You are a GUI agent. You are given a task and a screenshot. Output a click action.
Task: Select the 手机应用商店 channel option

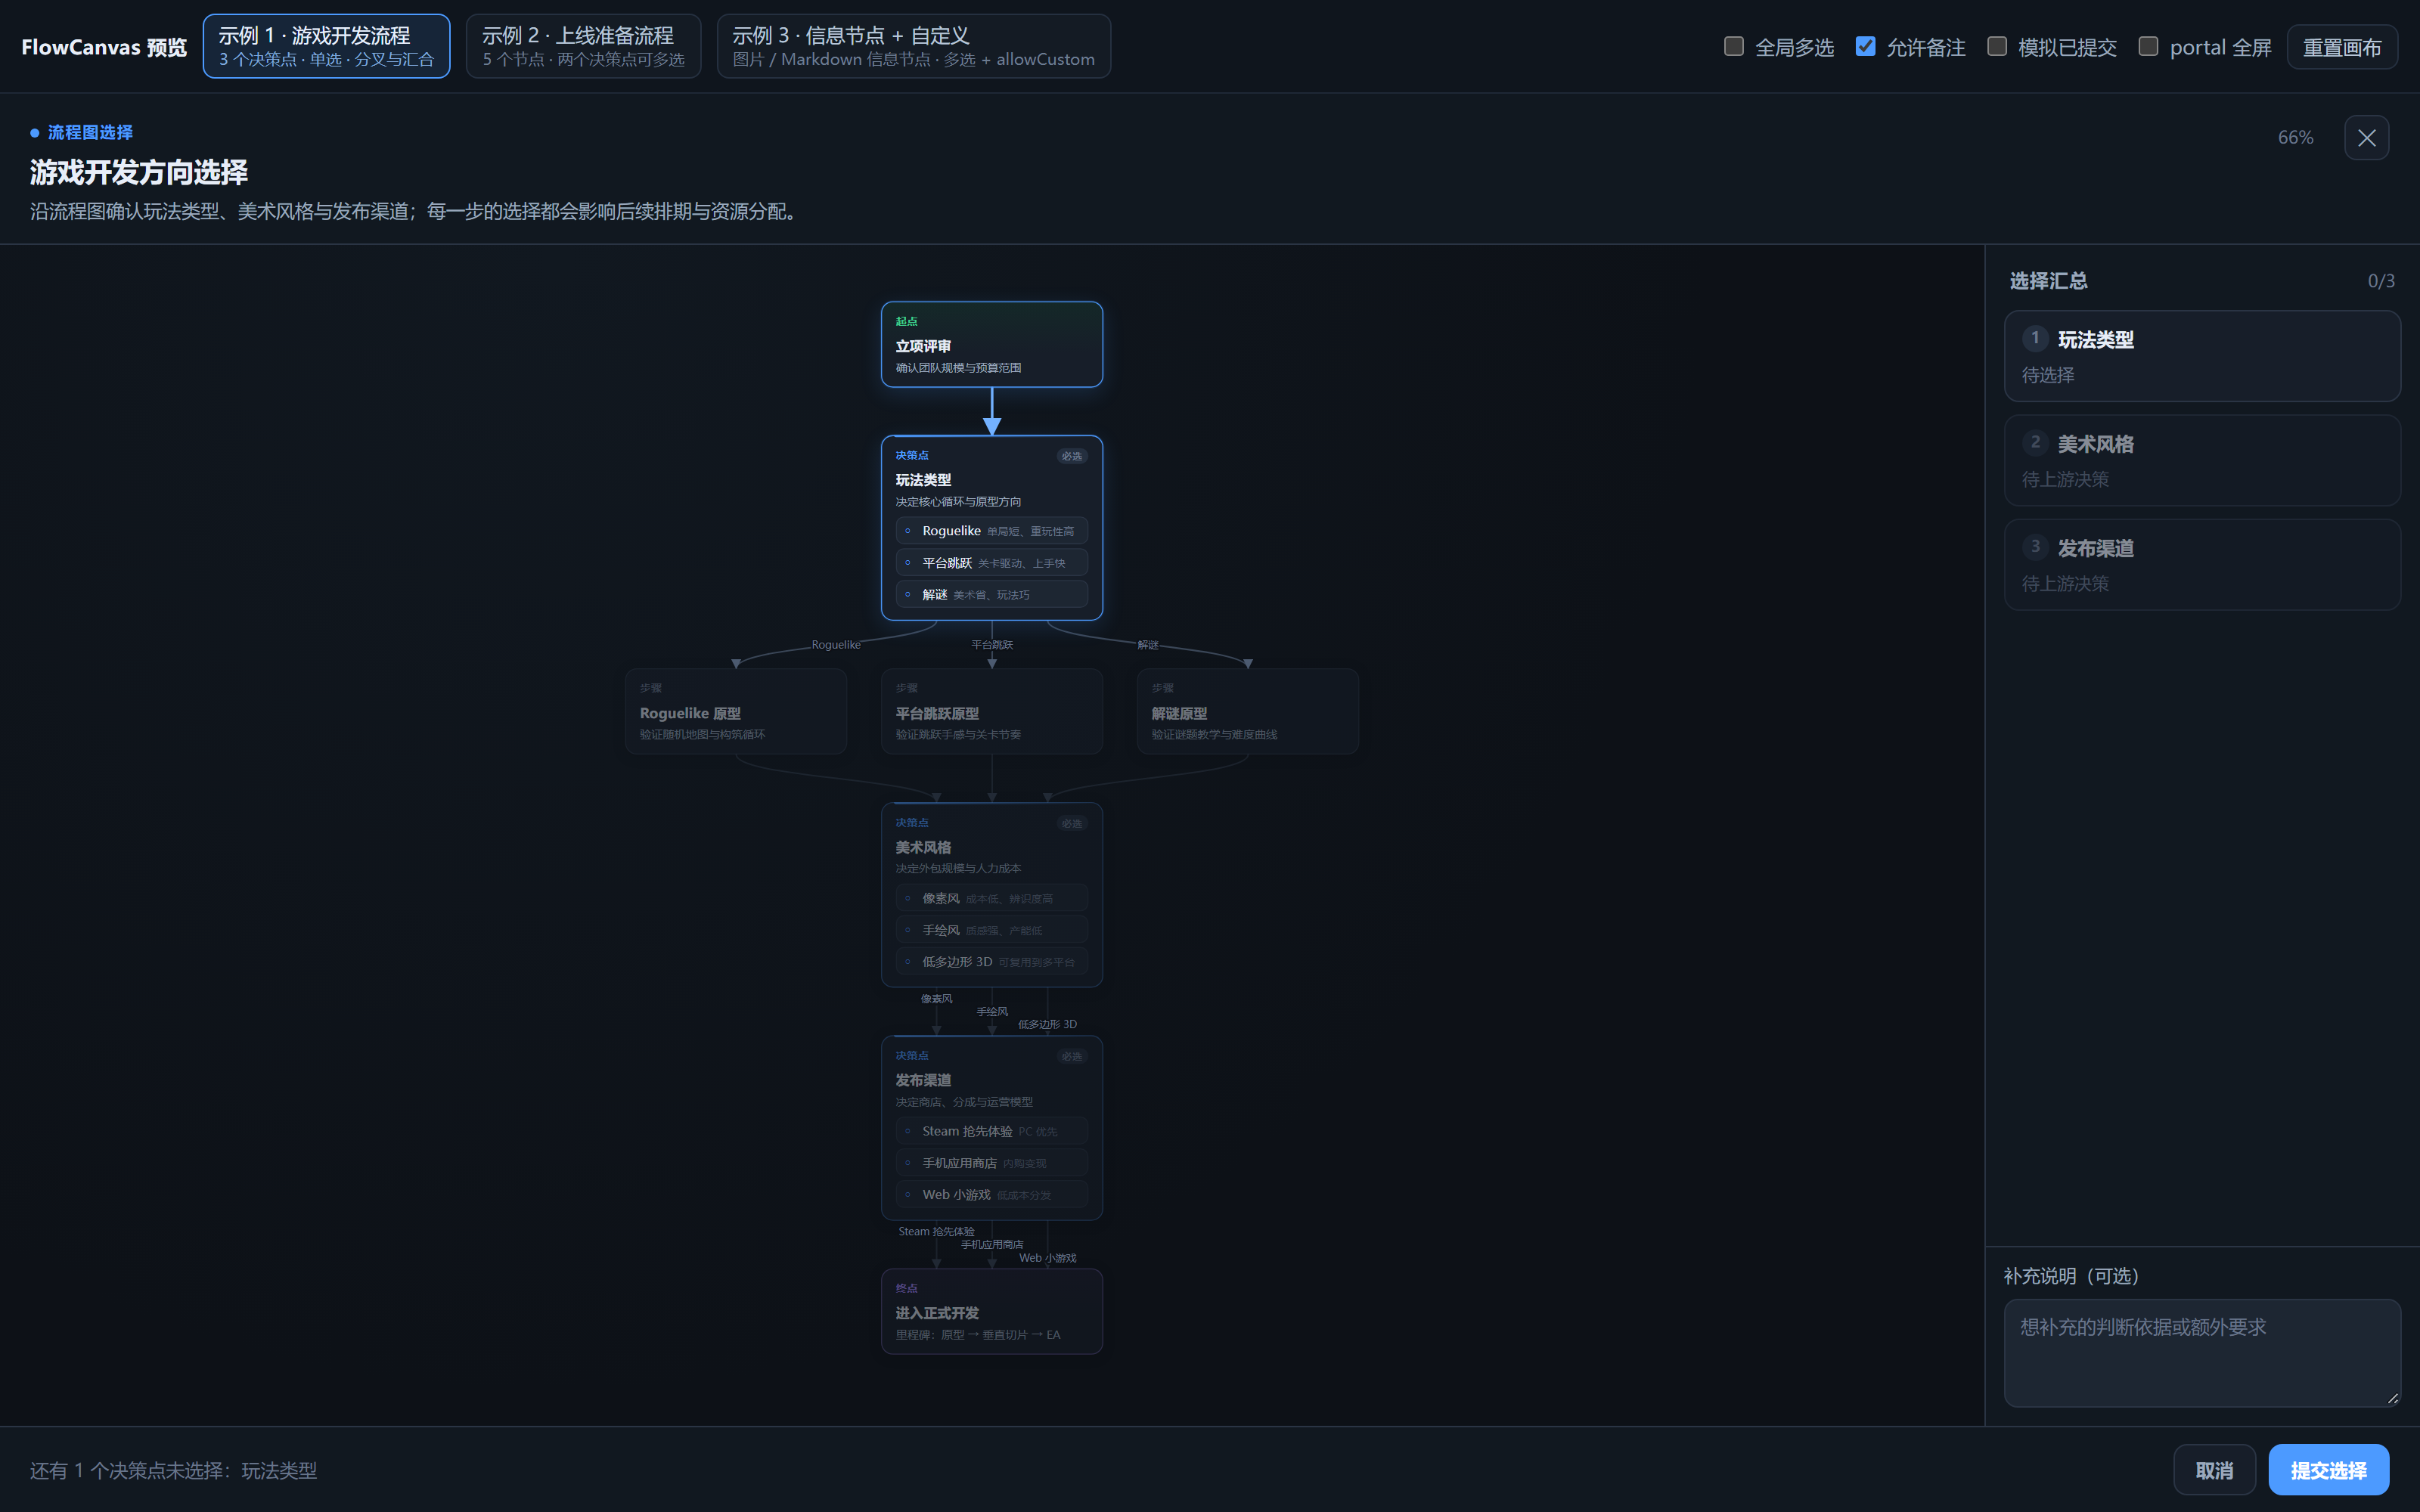pos(991,1163)
